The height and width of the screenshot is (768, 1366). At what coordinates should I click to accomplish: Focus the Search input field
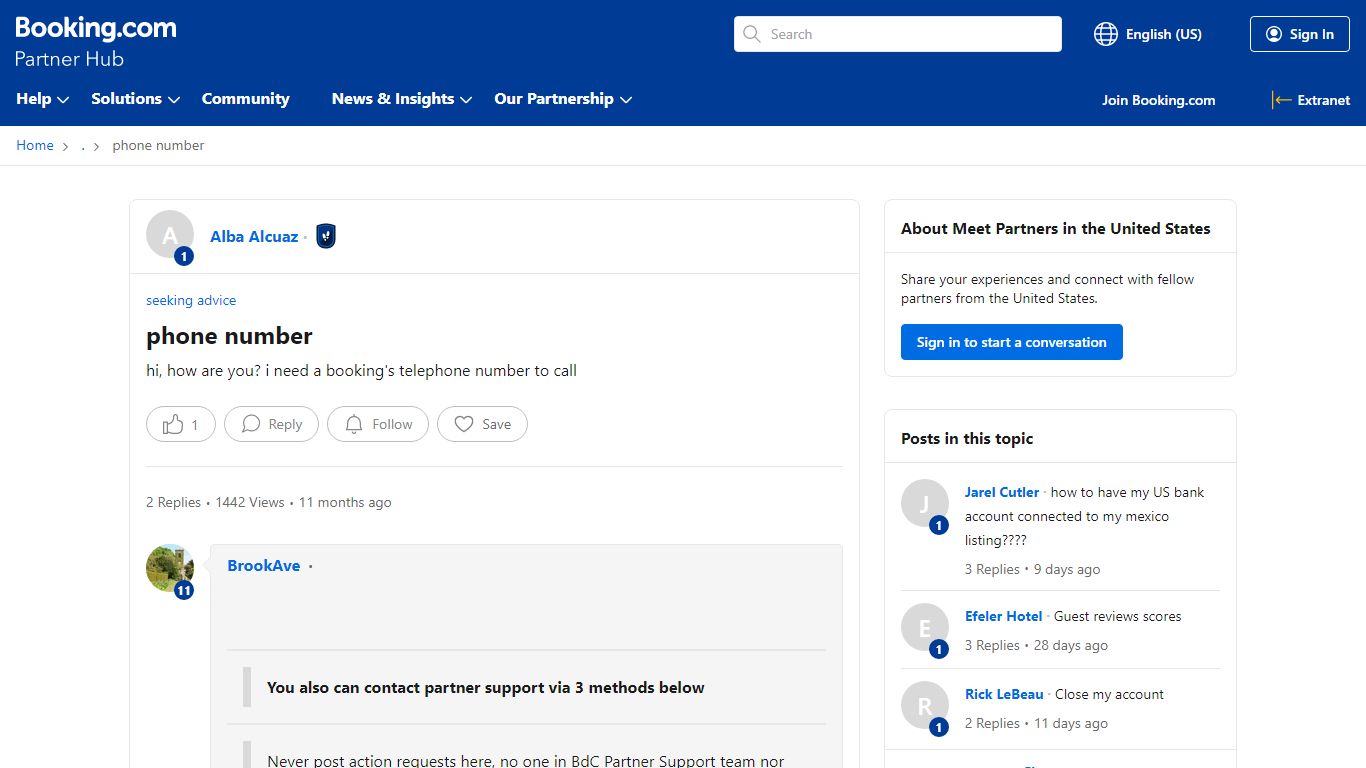898,34
